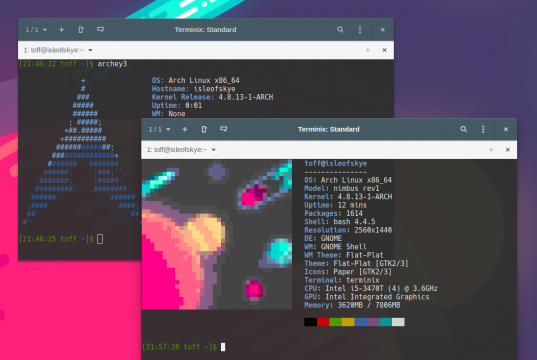Add new terminal in back Terminix window
The width and height of the screenshot is (537, 360).
point(61,30)
